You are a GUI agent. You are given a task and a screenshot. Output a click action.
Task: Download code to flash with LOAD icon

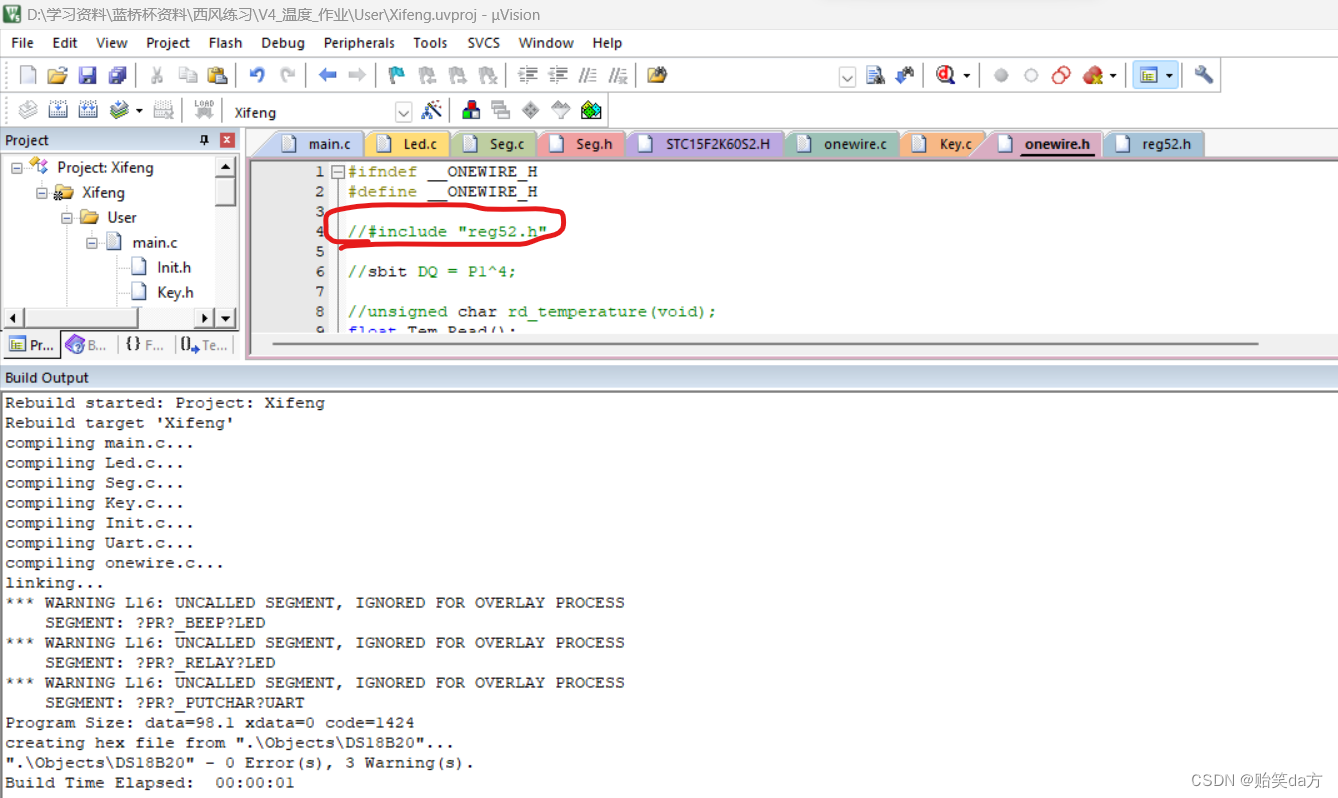pyautogui.click(x=203, y=110)
